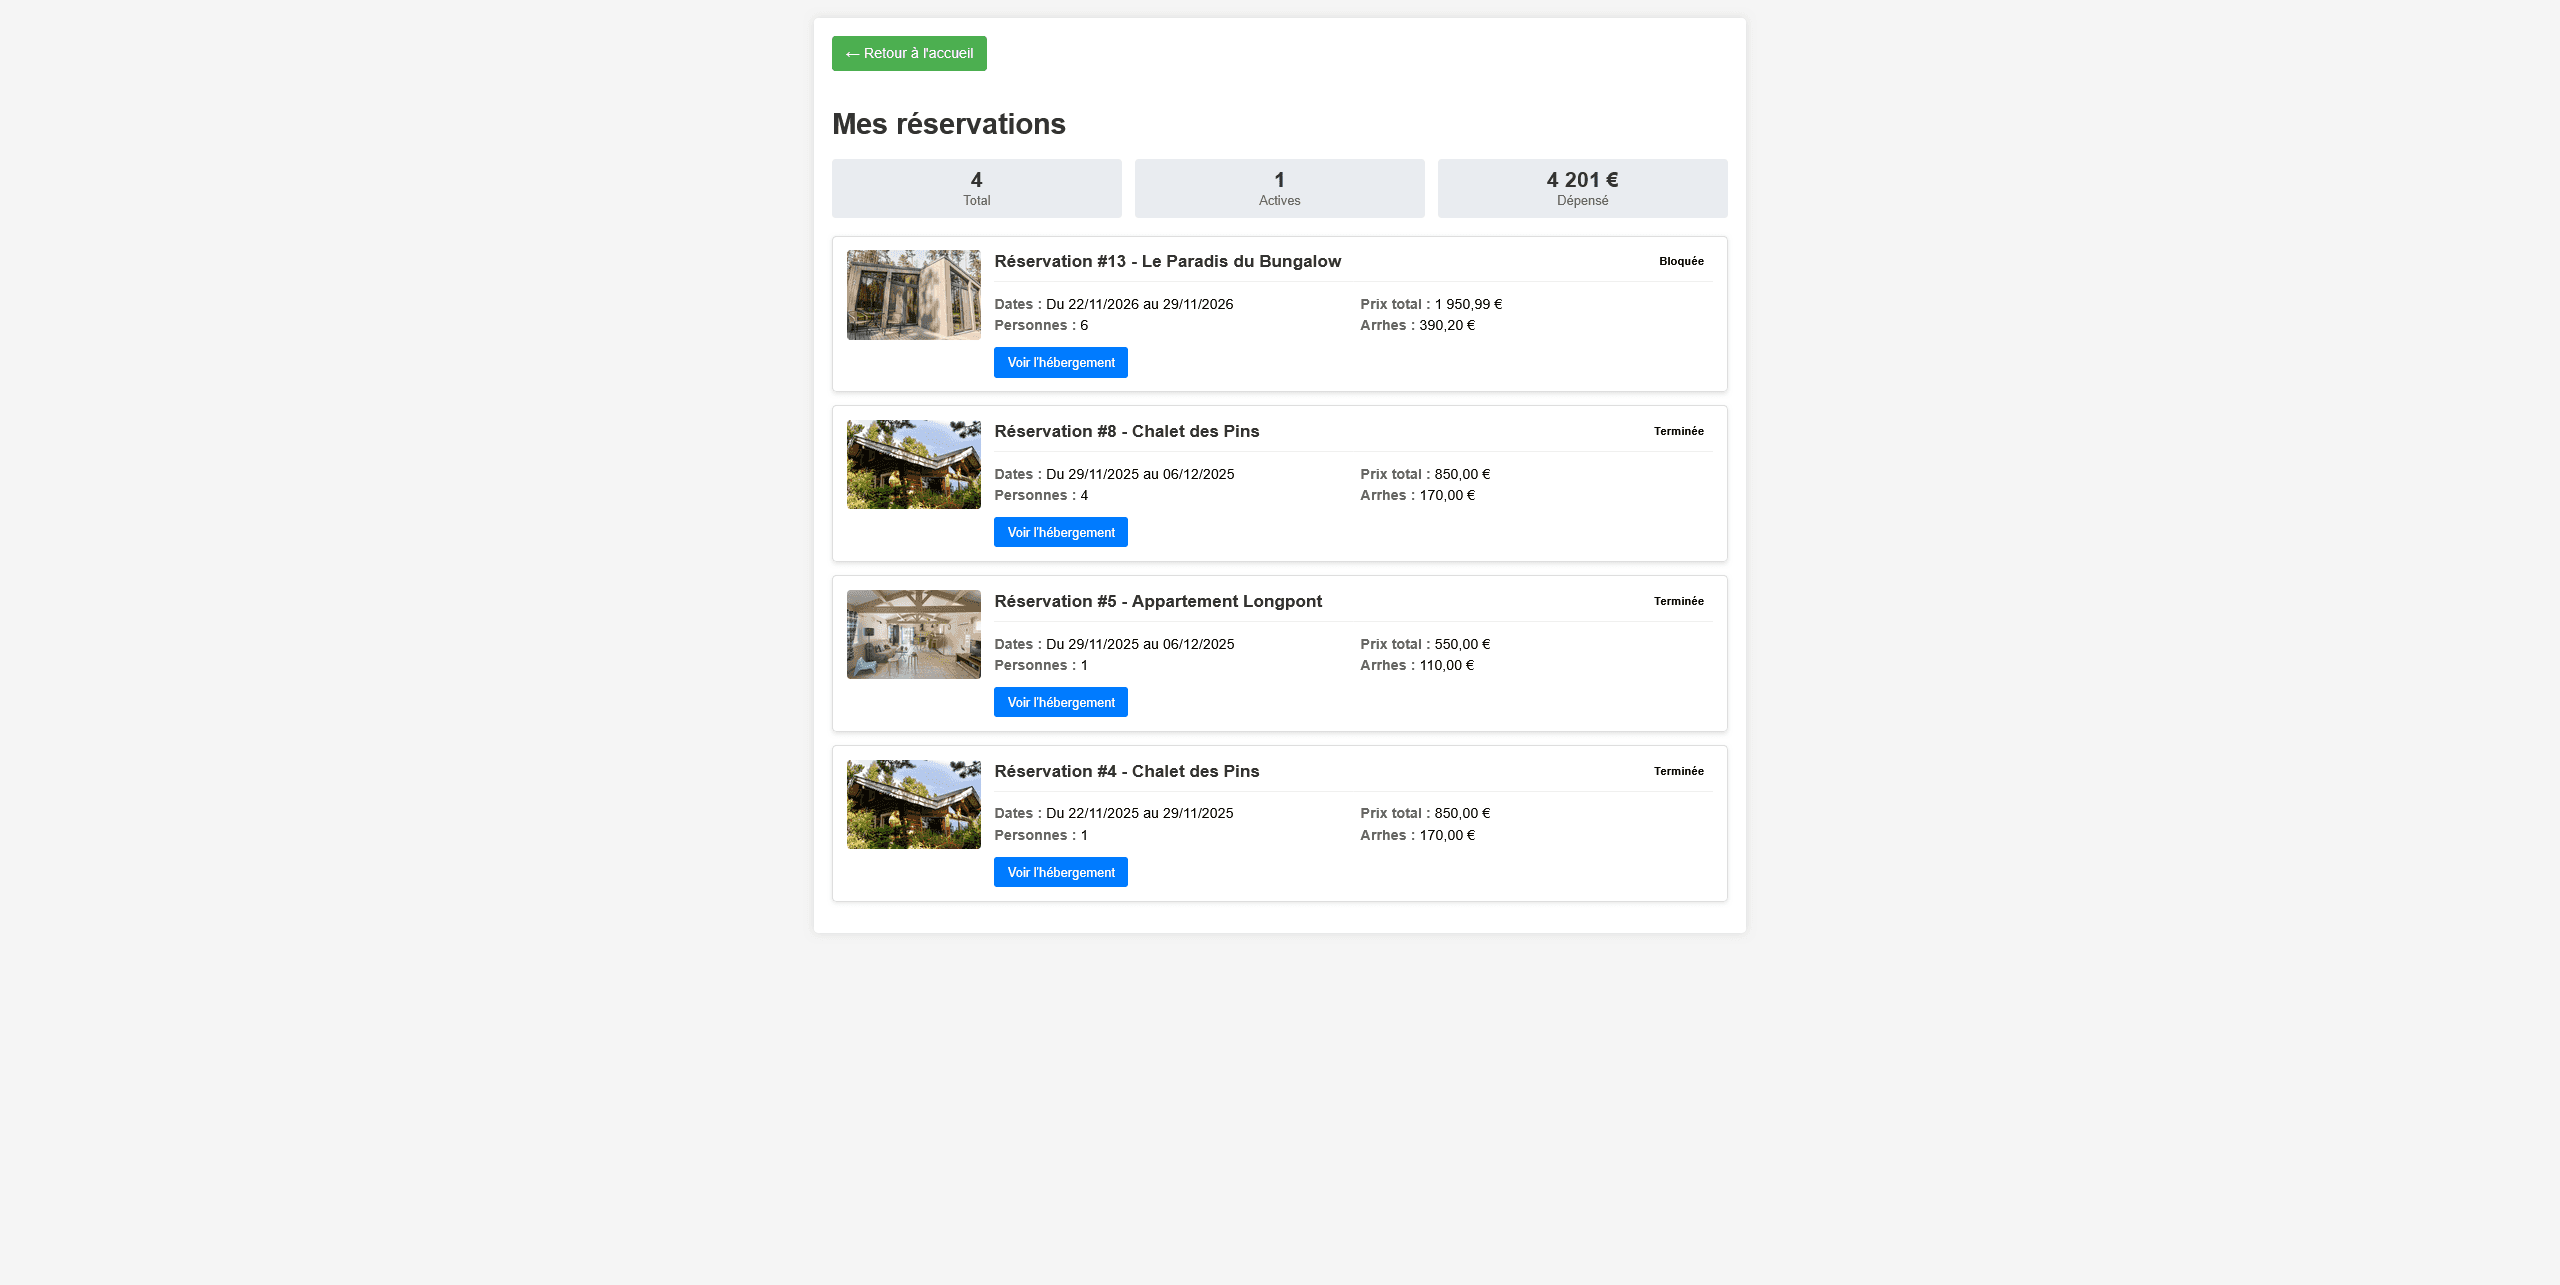Click the Retour à l'accueil button

[x=908, y=53]
